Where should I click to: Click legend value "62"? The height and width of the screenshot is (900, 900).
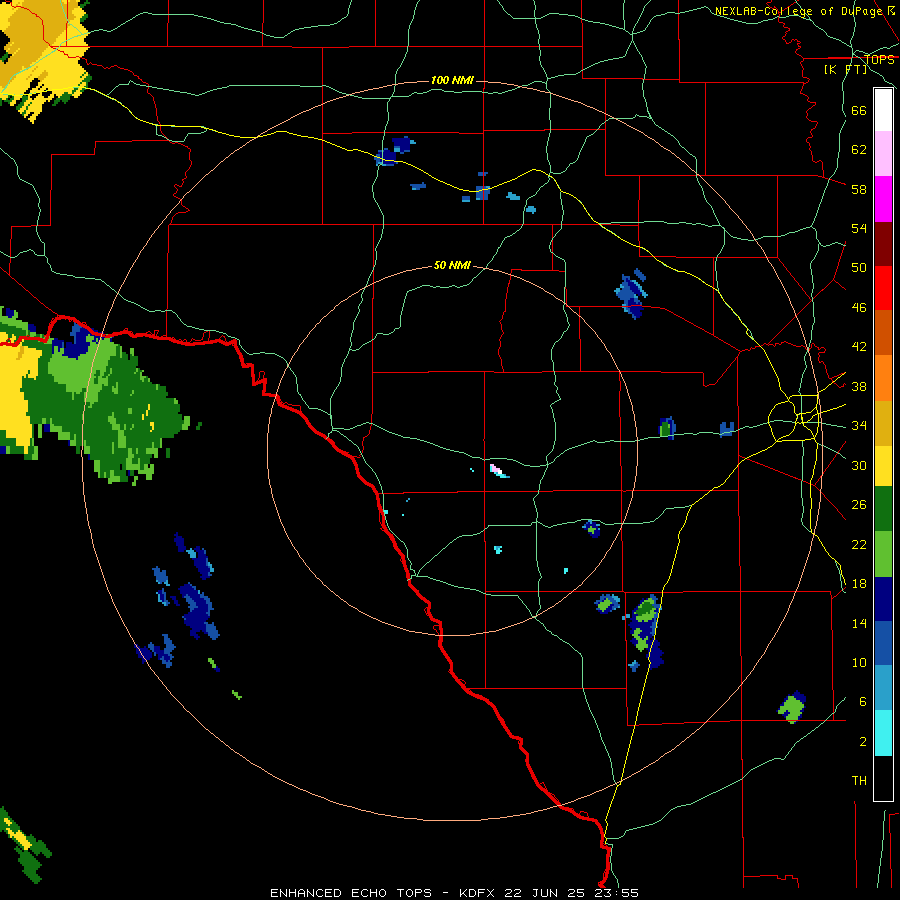pos(859,150)
